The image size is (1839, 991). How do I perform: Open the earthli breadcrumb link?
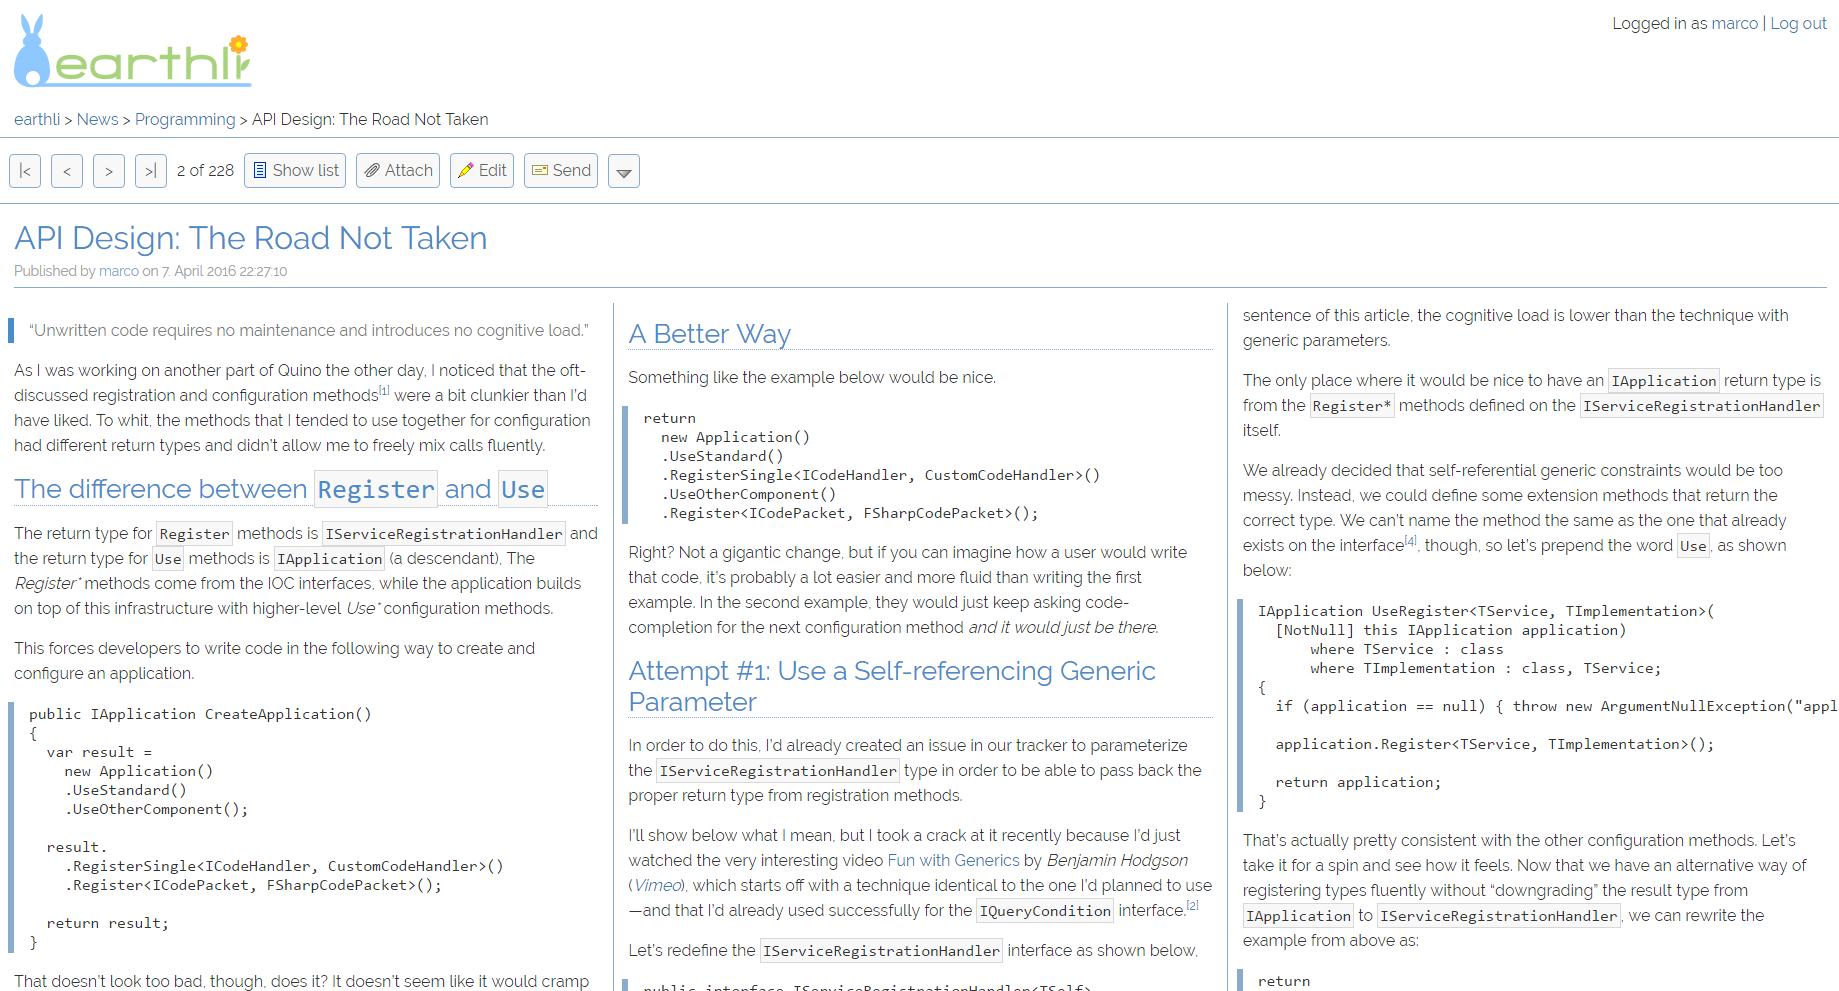pyautogui.click(x=37, y=119)
